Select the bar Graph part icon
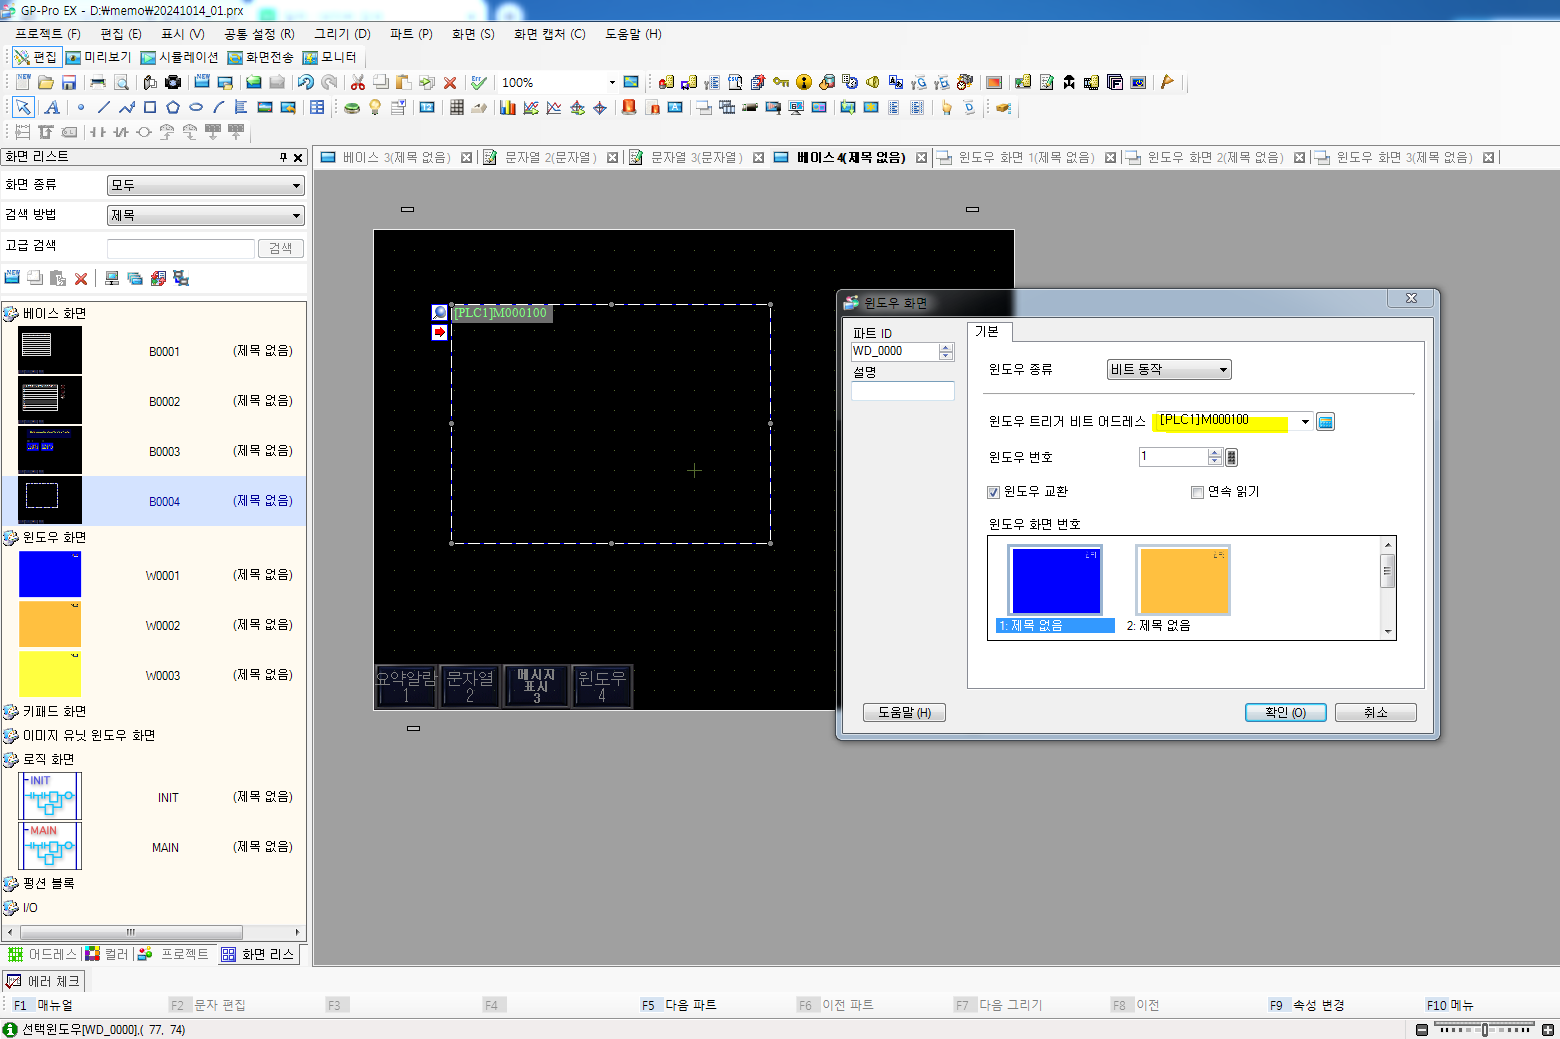 [x=508, y=107]
